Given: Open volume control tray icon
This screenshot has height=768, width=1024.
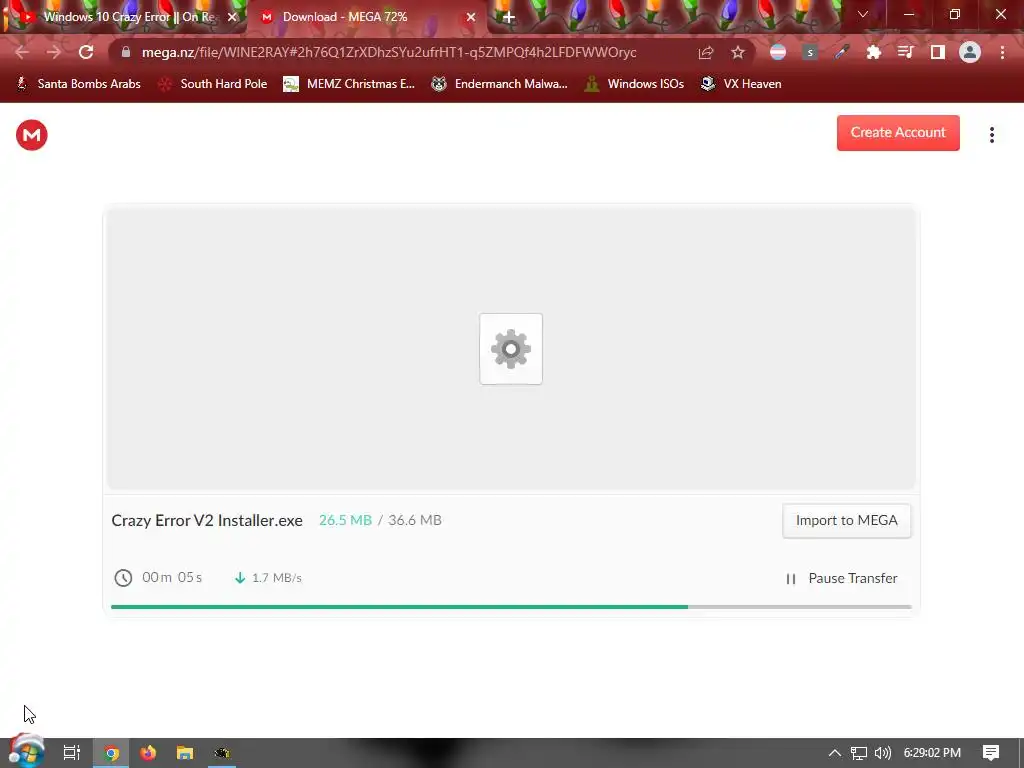Looking at the screenshot, I should tap(883, 753).
